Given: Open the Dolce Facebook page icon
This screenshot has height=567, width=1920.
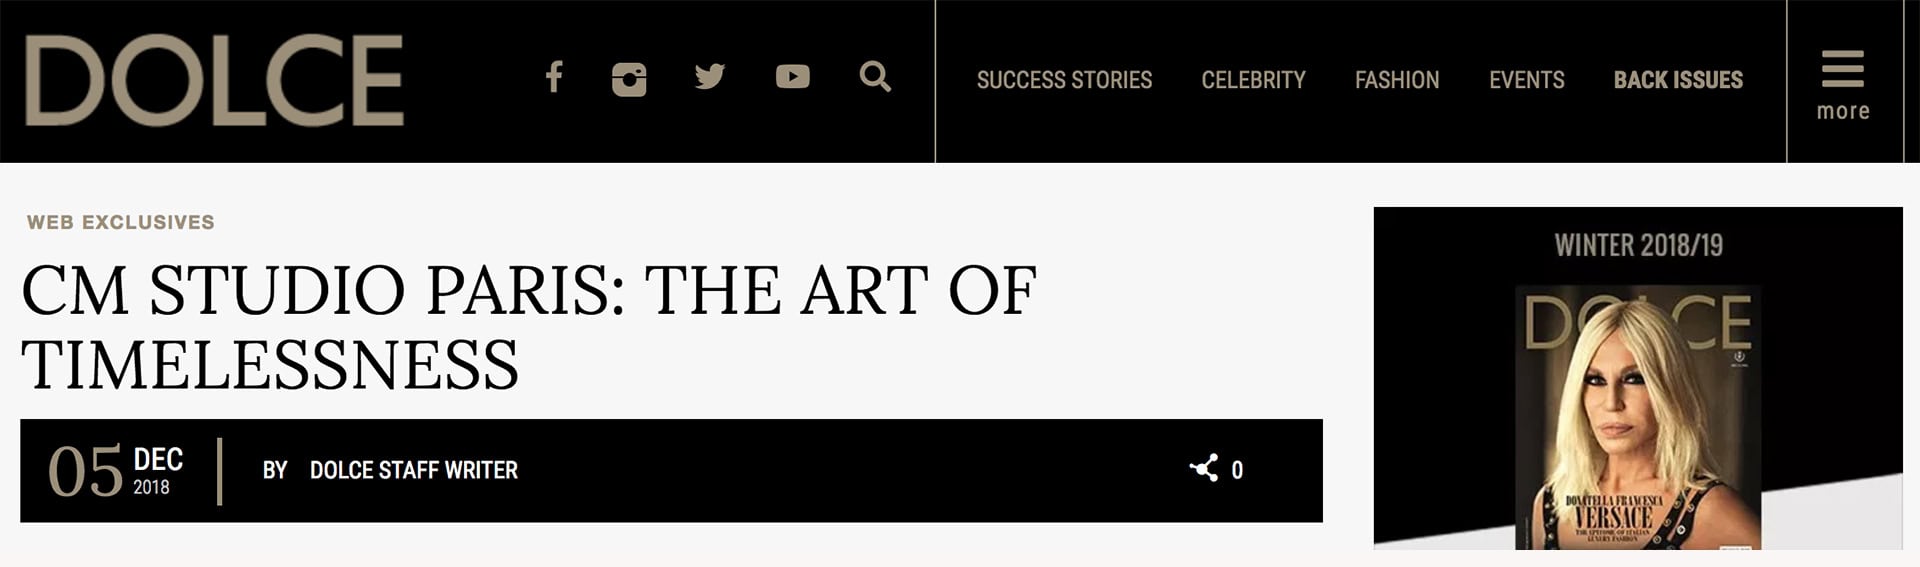Looking at the screenshot, I should tap(554, 77).
